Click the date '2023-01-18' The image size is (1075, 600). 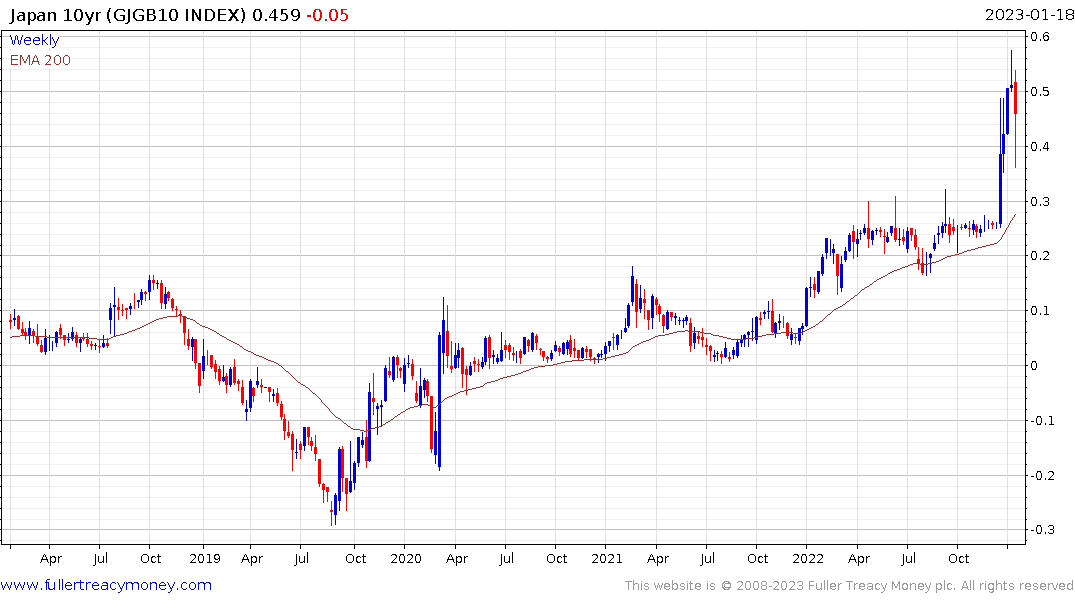pyautogui.click(x=1029, y=15)
